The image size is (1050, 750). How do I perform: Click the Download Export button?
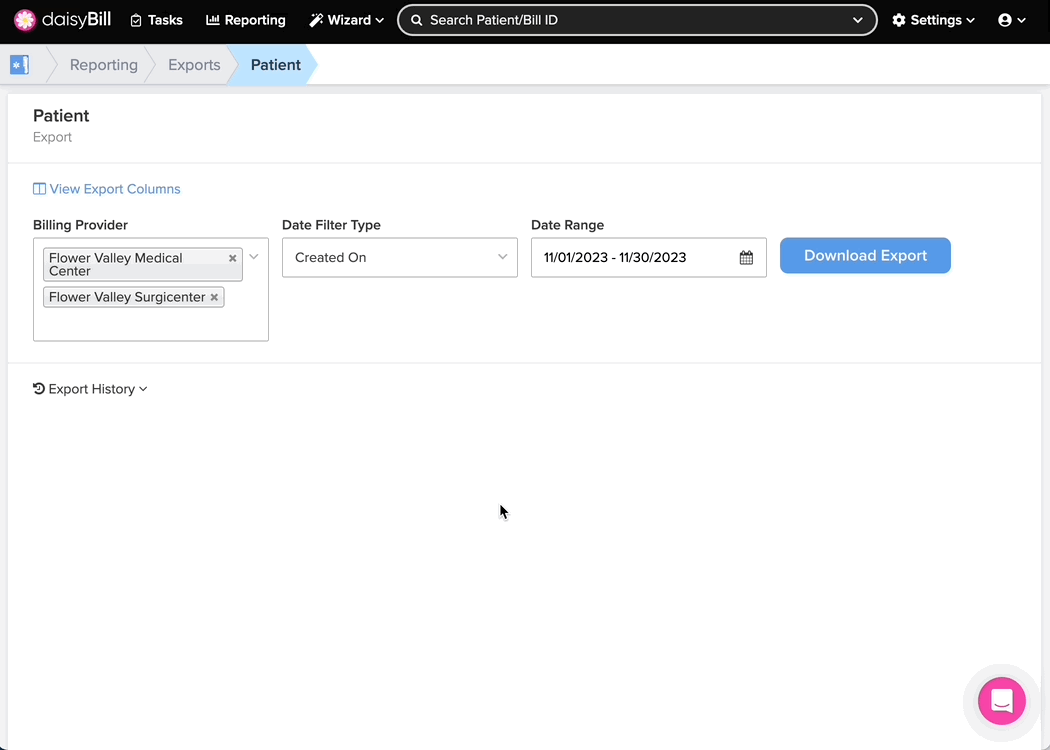pos(865,255)
